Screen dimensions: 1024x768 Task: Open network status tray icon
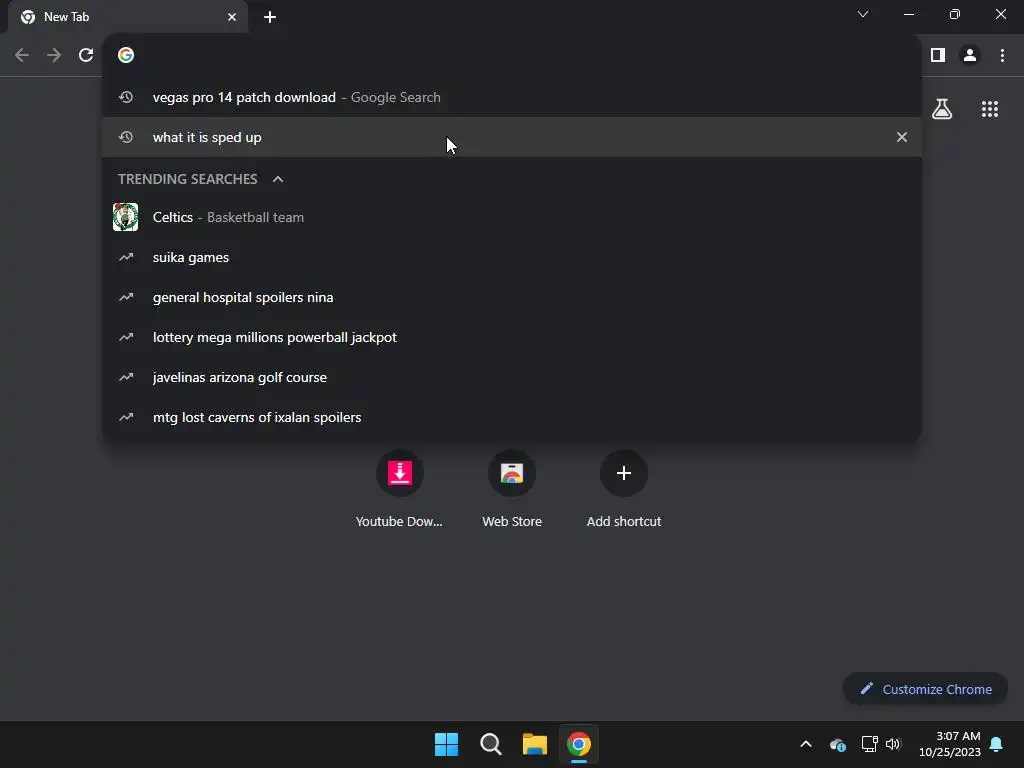(x=869, y=744)
